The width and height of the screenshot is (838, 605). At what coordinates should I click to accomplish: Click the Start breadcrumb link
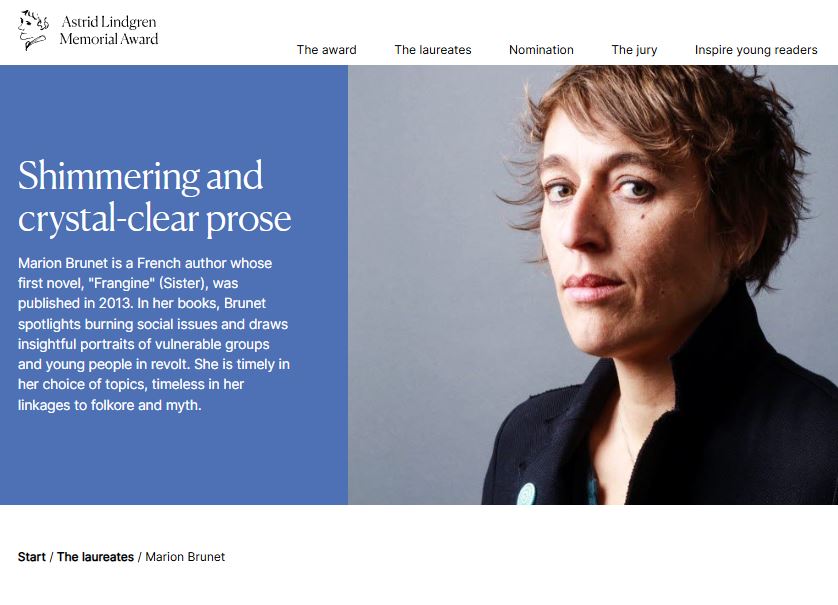tap(32, 557)
